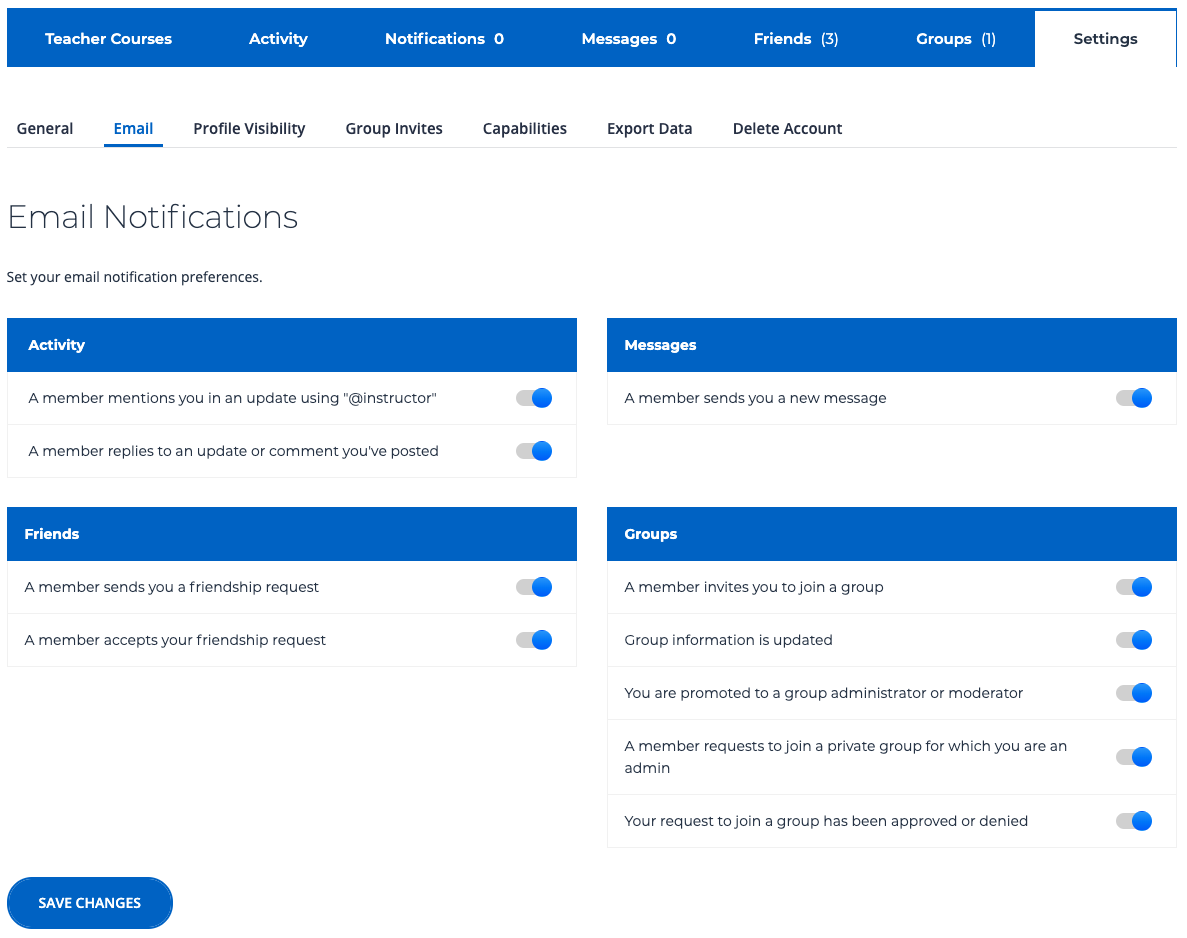The image size is (1187, 938).
Task: Toggle off "@instructor" mention email notification
Action: (x=534, y=398)
